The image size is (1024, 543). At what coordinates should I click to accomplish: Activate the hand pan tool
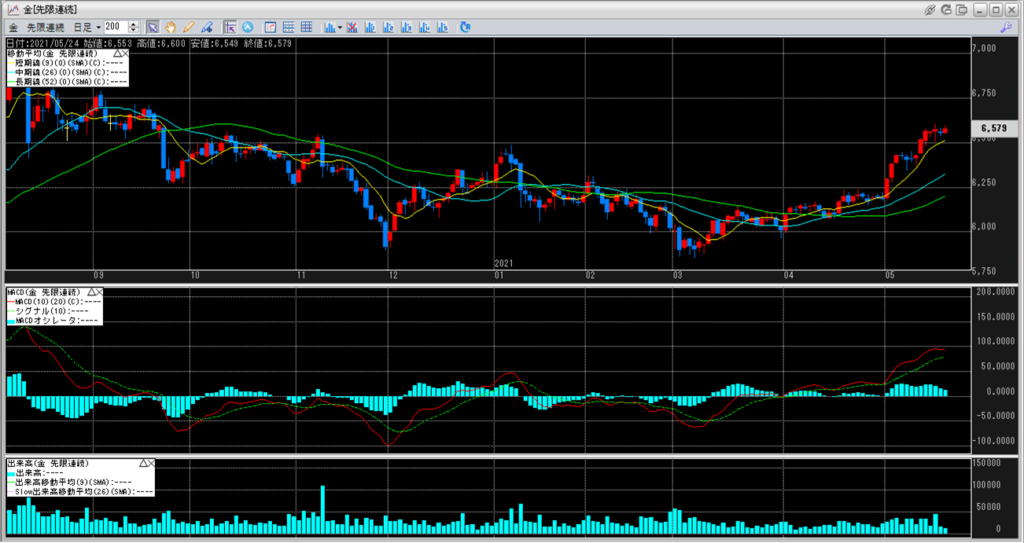coord(170,26)
